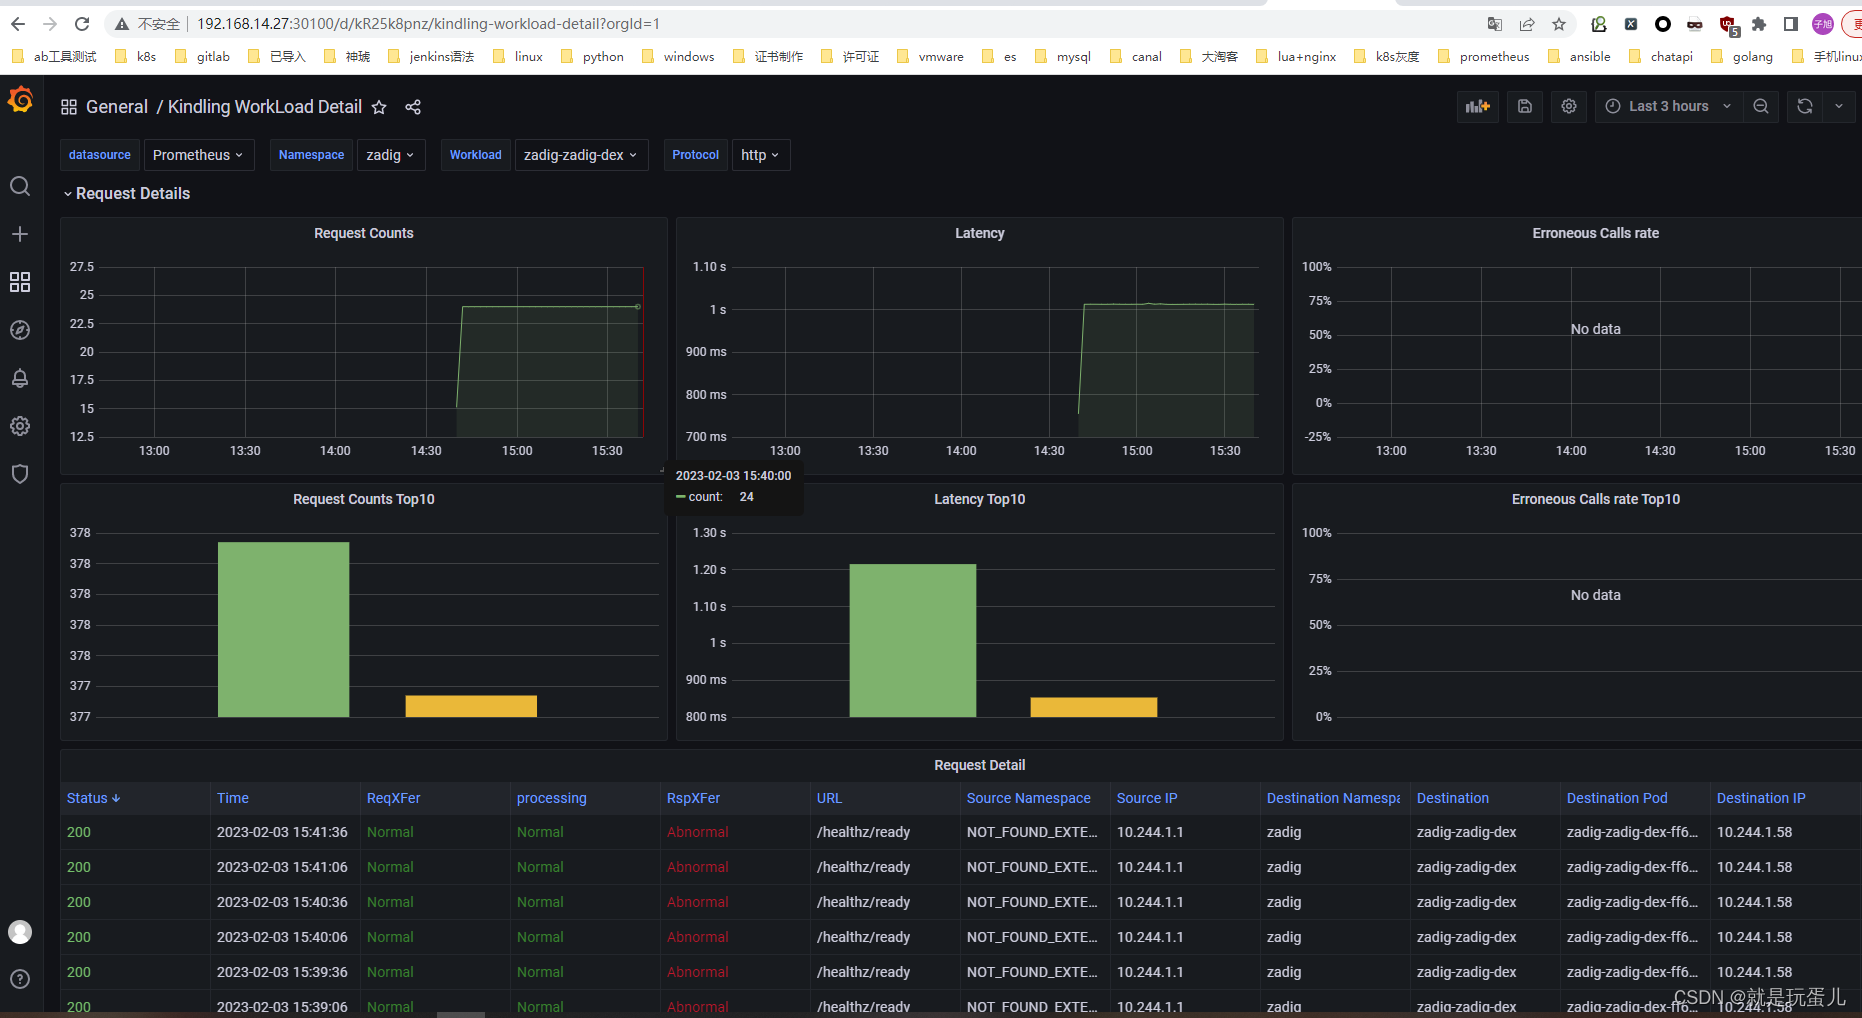Viewport: 1862px width, 1018px height.
Task: Click Erroneous Calls rate panel title
Action: (1595, 233)
